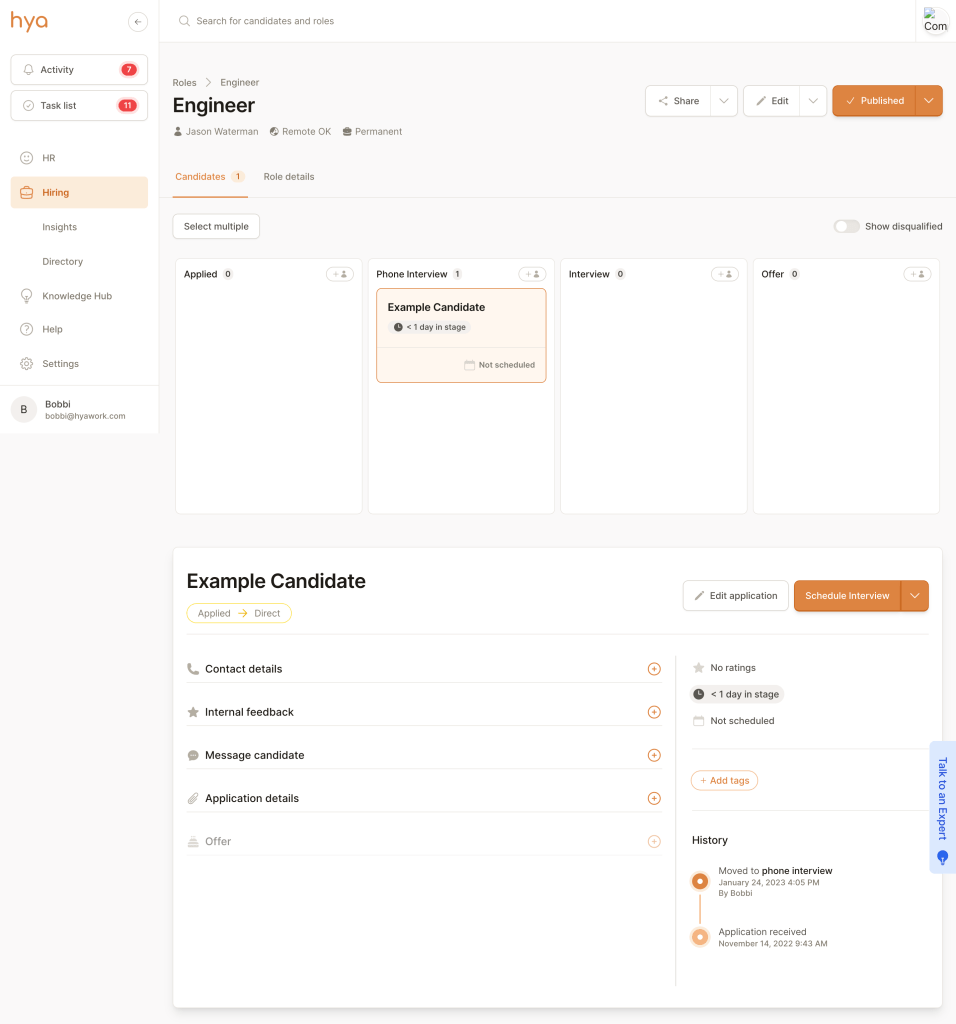Click add candidate icon in Interview column

725,274
